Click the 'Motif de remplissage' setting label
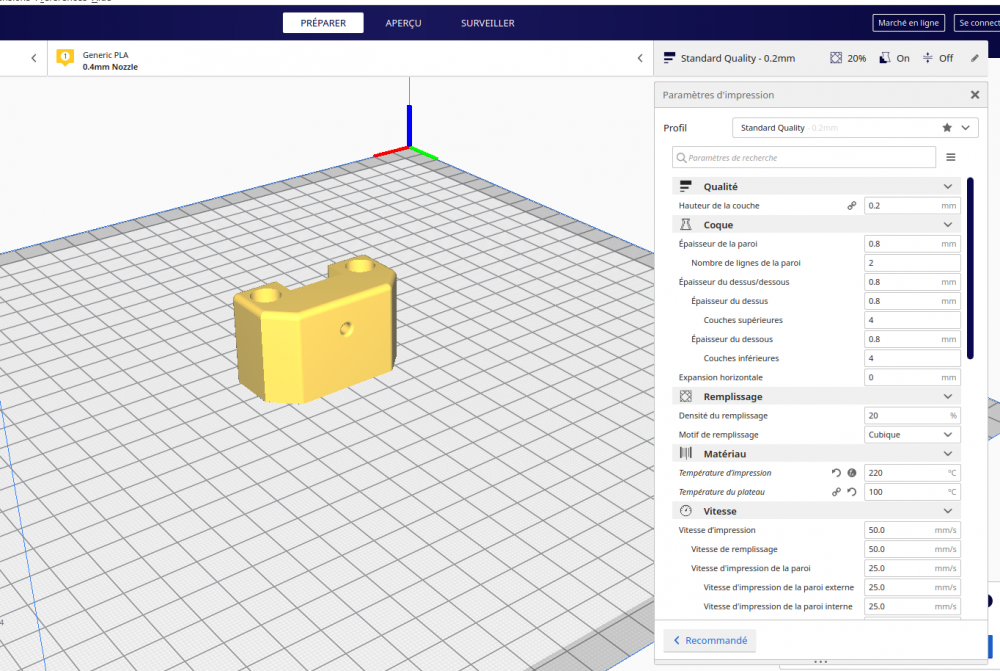This screenshot has height=671, width=1000. [x=719, y=434]
